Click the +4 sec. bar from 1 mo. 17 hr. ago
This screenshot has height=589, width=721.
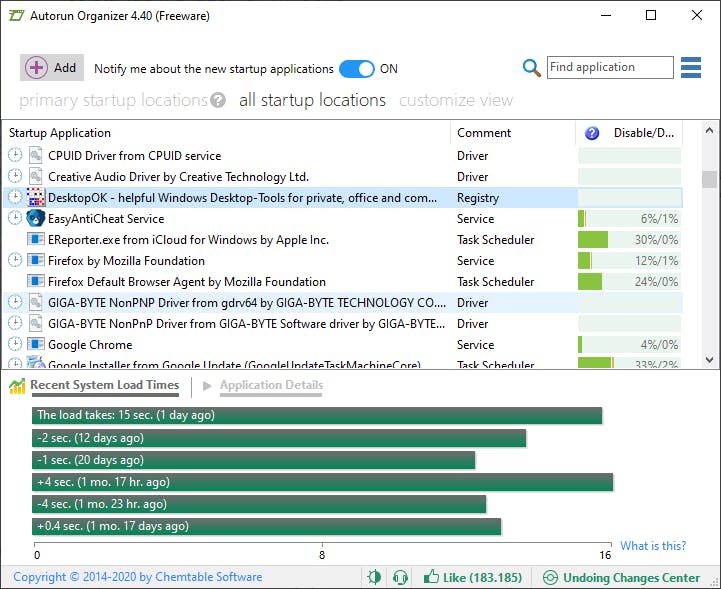click(322, 482)
